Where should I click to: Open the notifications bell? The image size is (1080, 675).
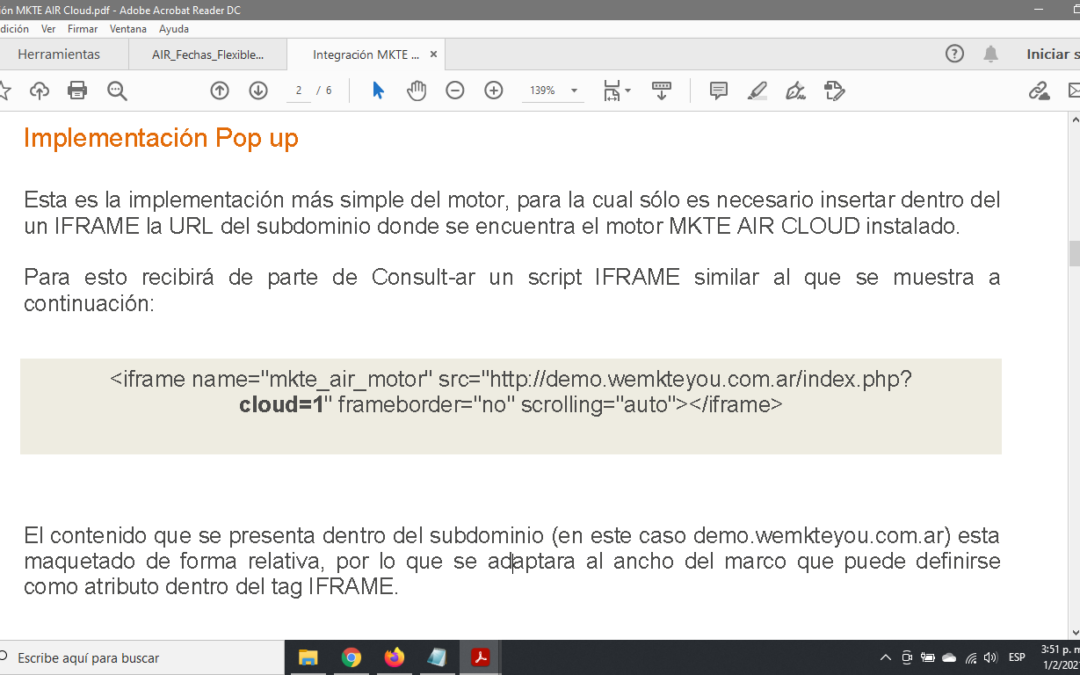coord(990,54)
